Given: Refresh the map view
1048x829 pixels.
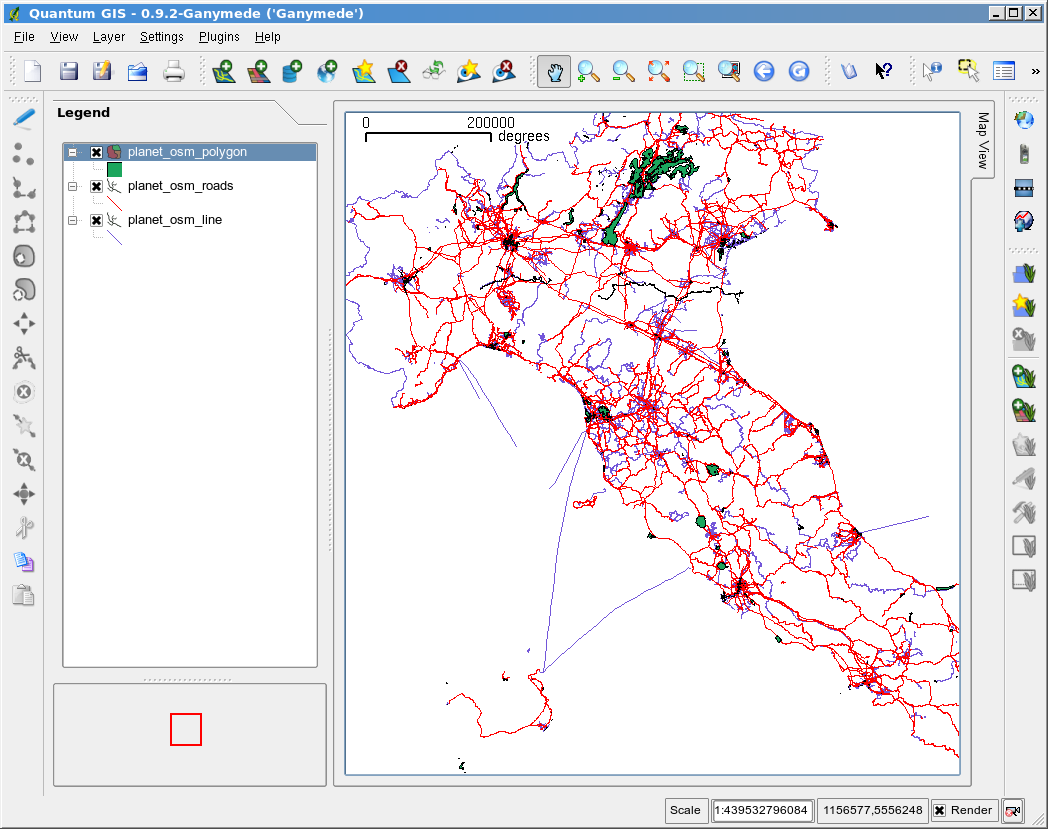Looking at the screenshot, I should click(x=799, y=71).
